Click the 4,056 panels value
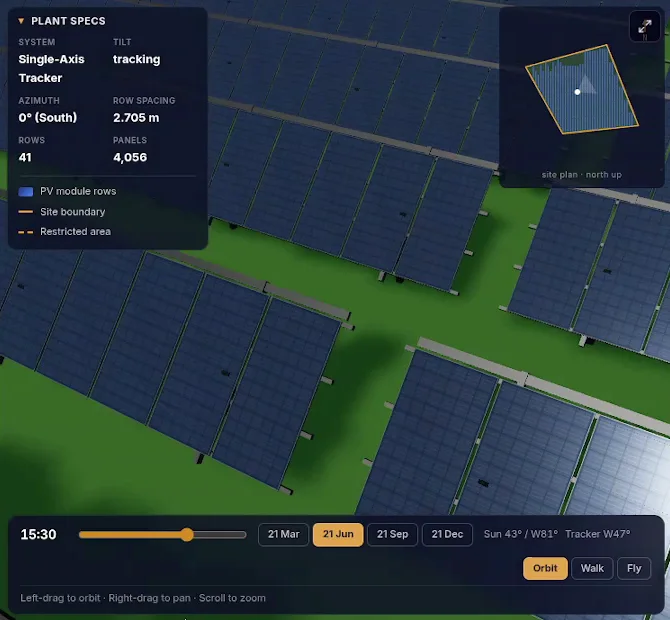Image resolution: width=670 pixels, height=620 pixels. point(130,158)
